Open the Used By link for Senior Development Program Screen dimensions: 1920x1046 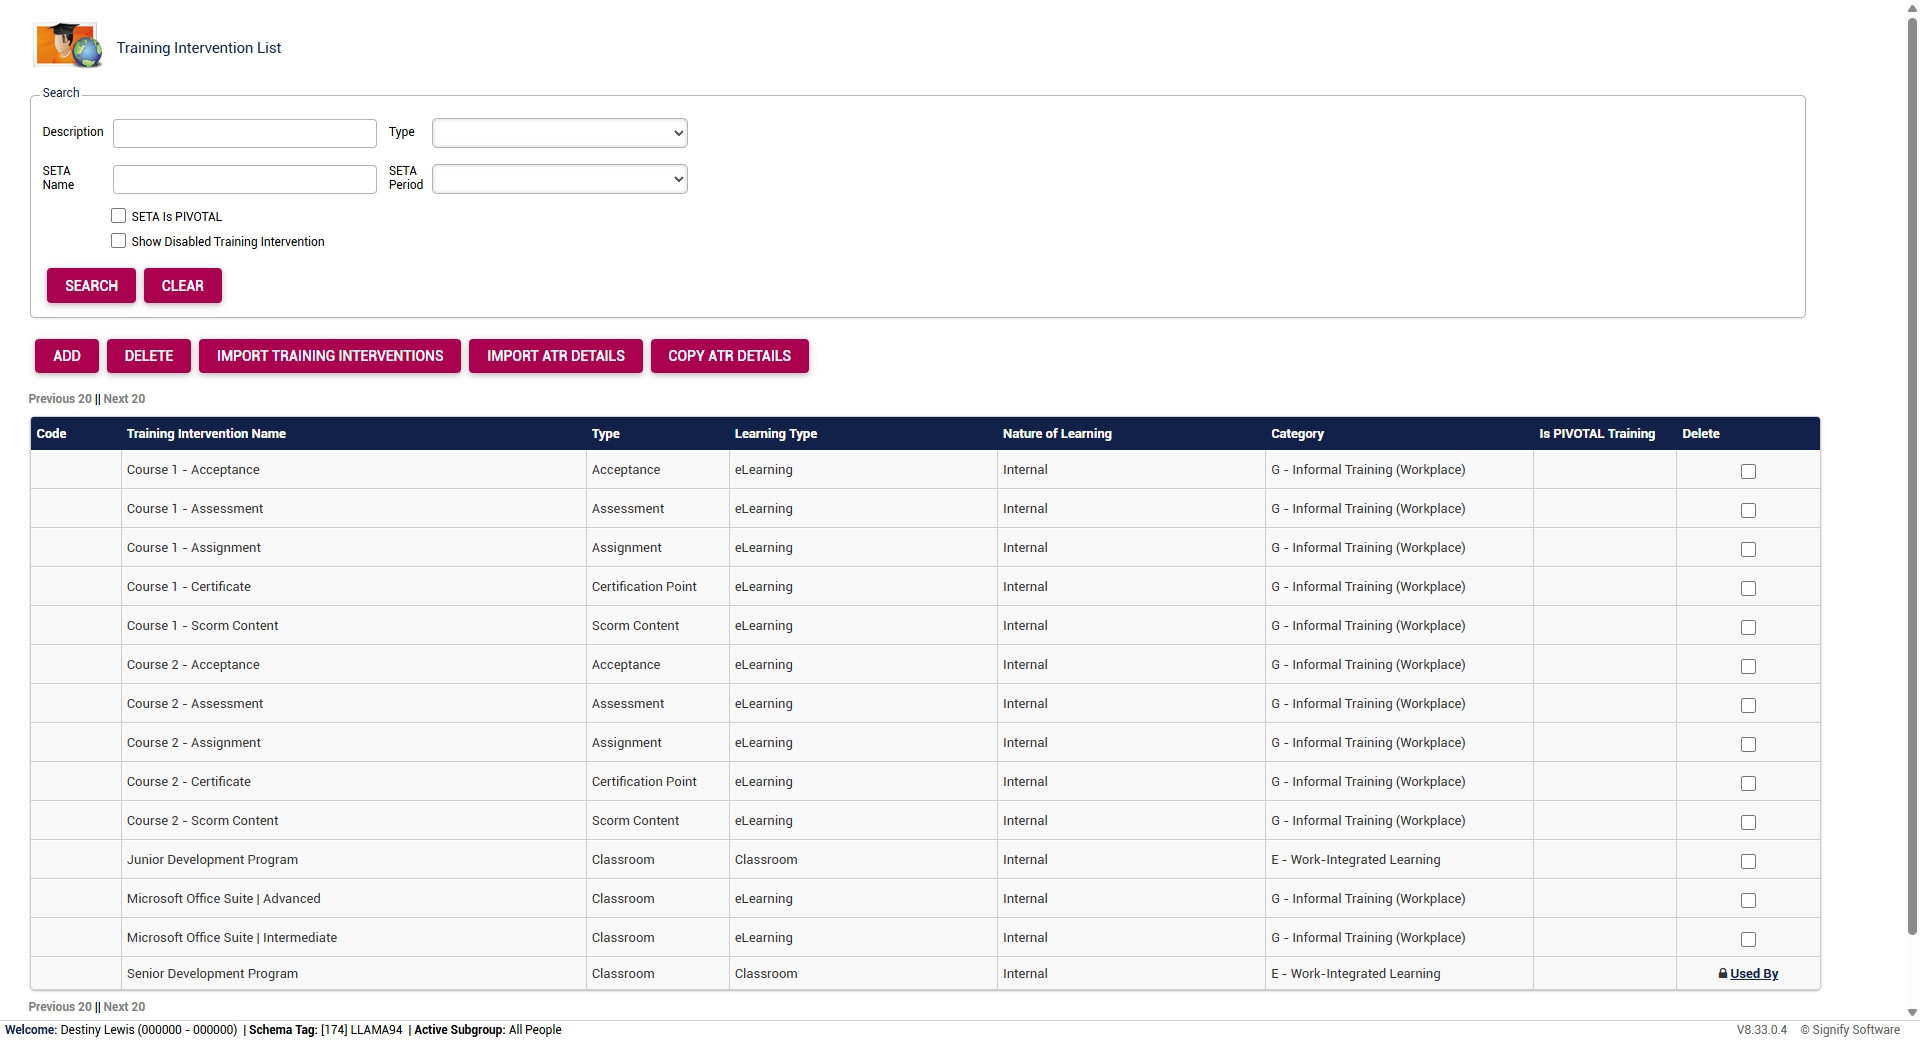[1754, 973]
